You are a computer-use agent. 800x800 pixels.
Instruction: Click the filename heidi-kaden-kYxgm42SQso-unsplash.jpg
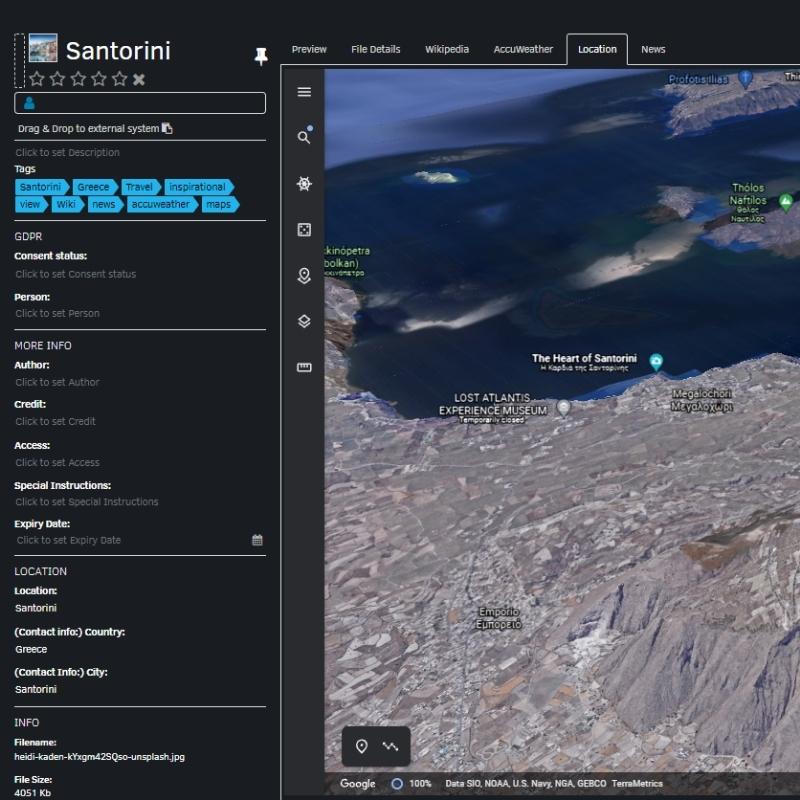point(99,757)
